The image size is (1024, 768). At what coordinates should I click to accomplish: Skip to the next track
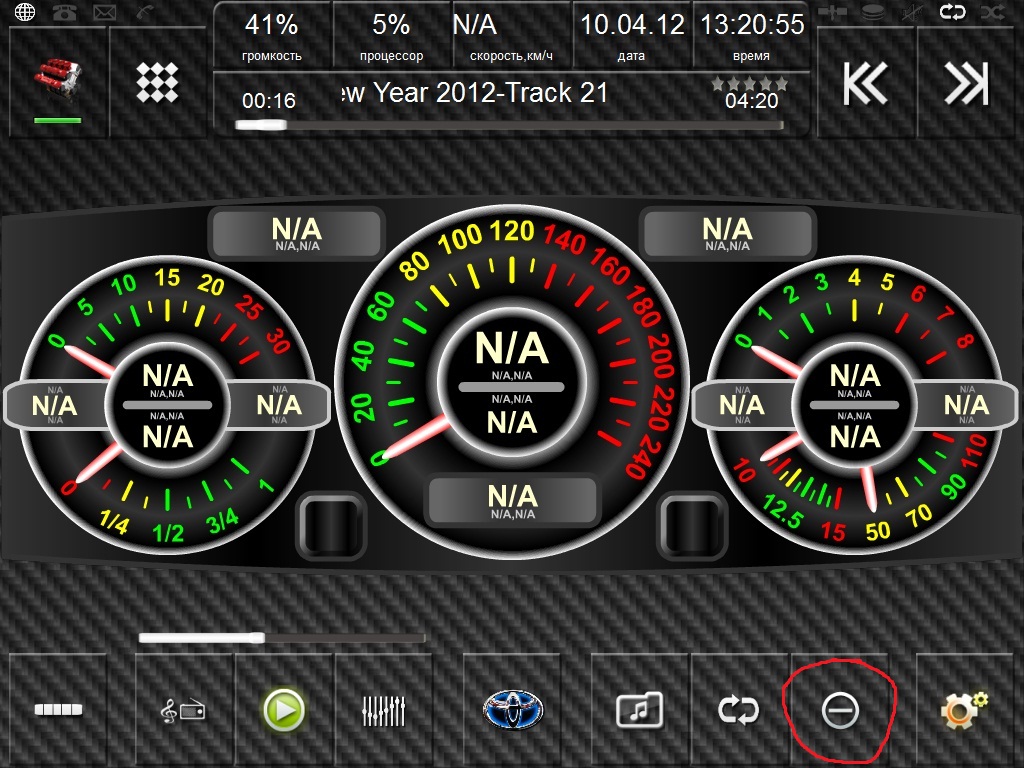coord(966,84)
